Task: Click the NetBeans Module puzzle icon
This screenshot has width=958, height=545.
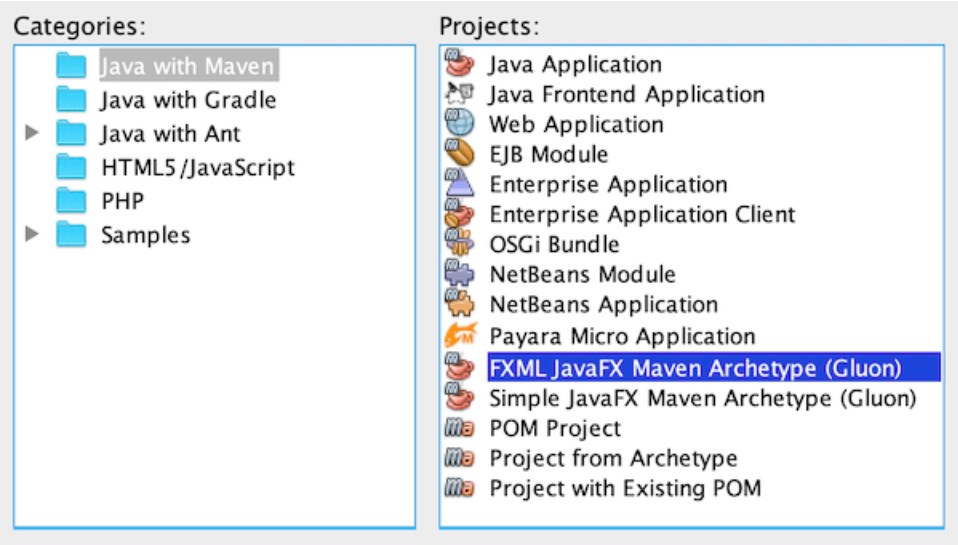Action: click(x=459, y=272)
